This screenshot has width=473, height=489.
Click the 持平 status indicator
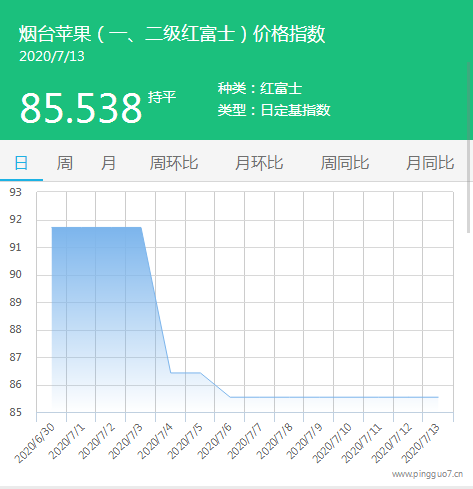click(x=162, y=97)
